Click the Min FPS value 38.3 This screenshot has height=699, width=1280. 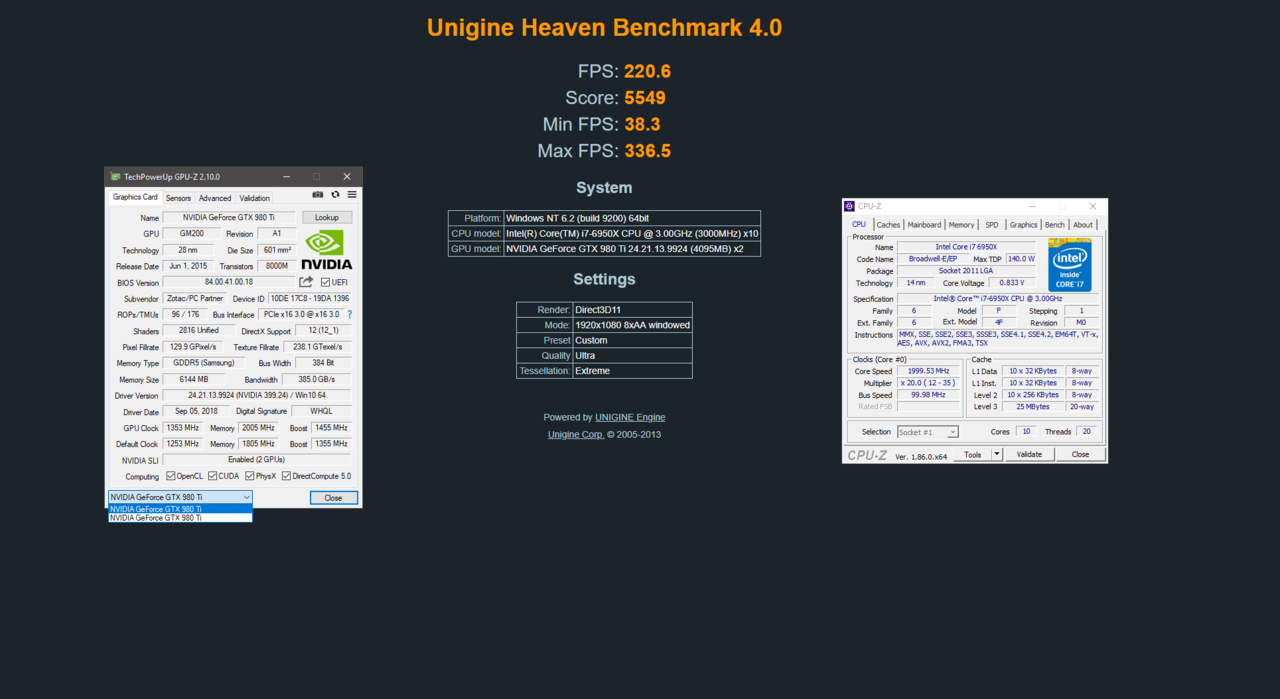pyautogui.click(x=642, y=125)
